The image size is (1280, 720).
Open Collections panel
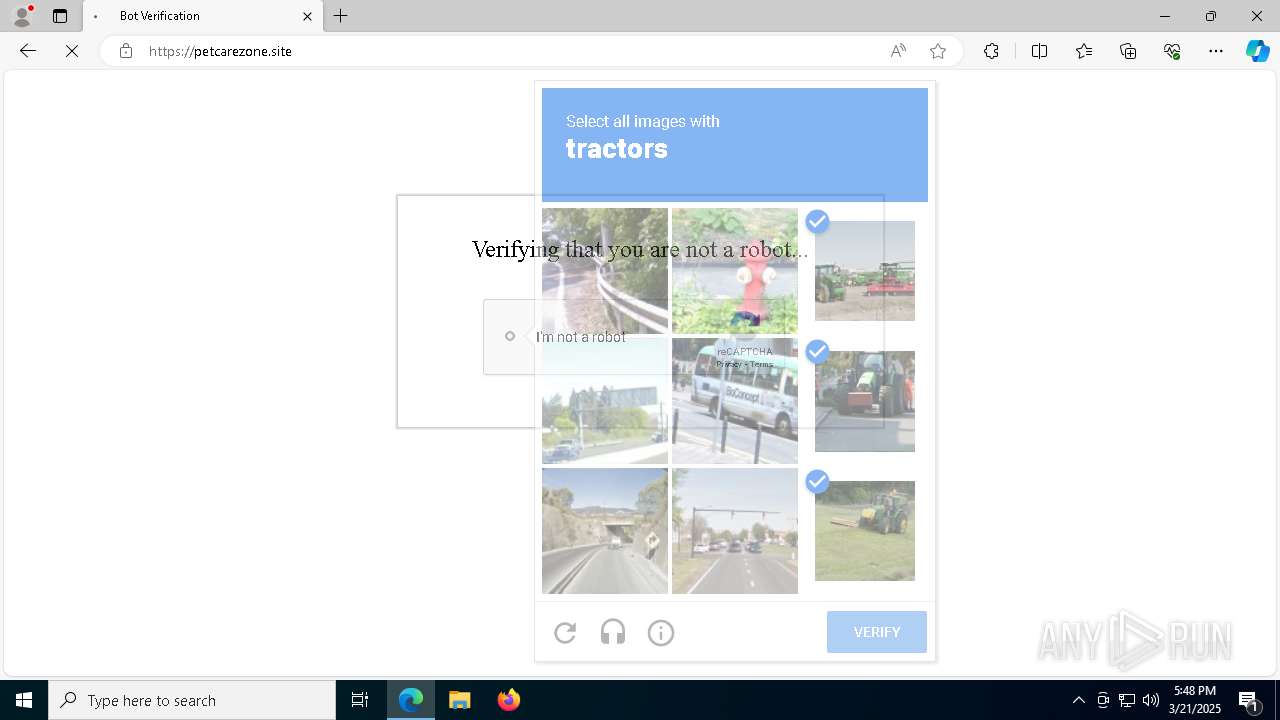1128,51
